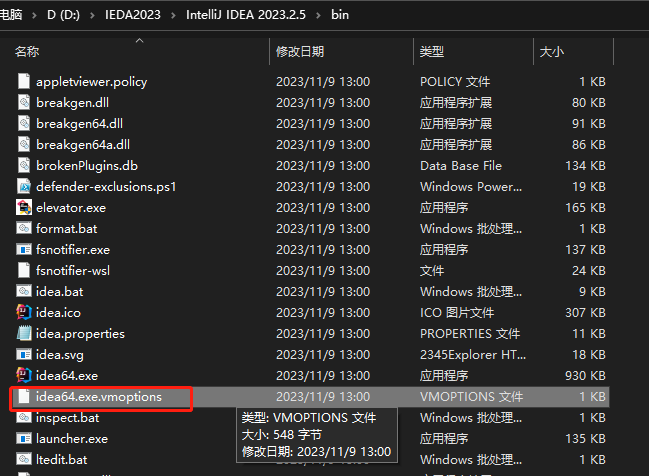
Task: Click the defender-exclusions.ps1 PowerShell icon
Action: tap(24, 187)
